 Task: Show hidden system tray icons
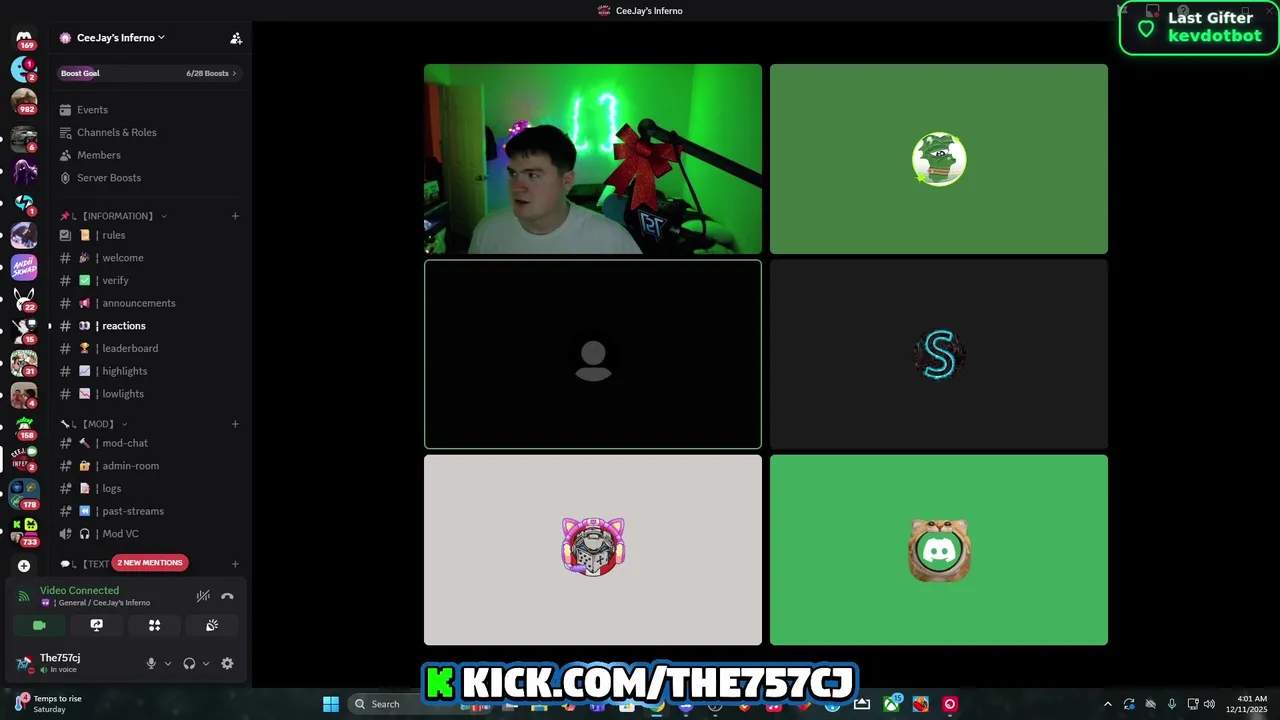tap(1107, 704)
